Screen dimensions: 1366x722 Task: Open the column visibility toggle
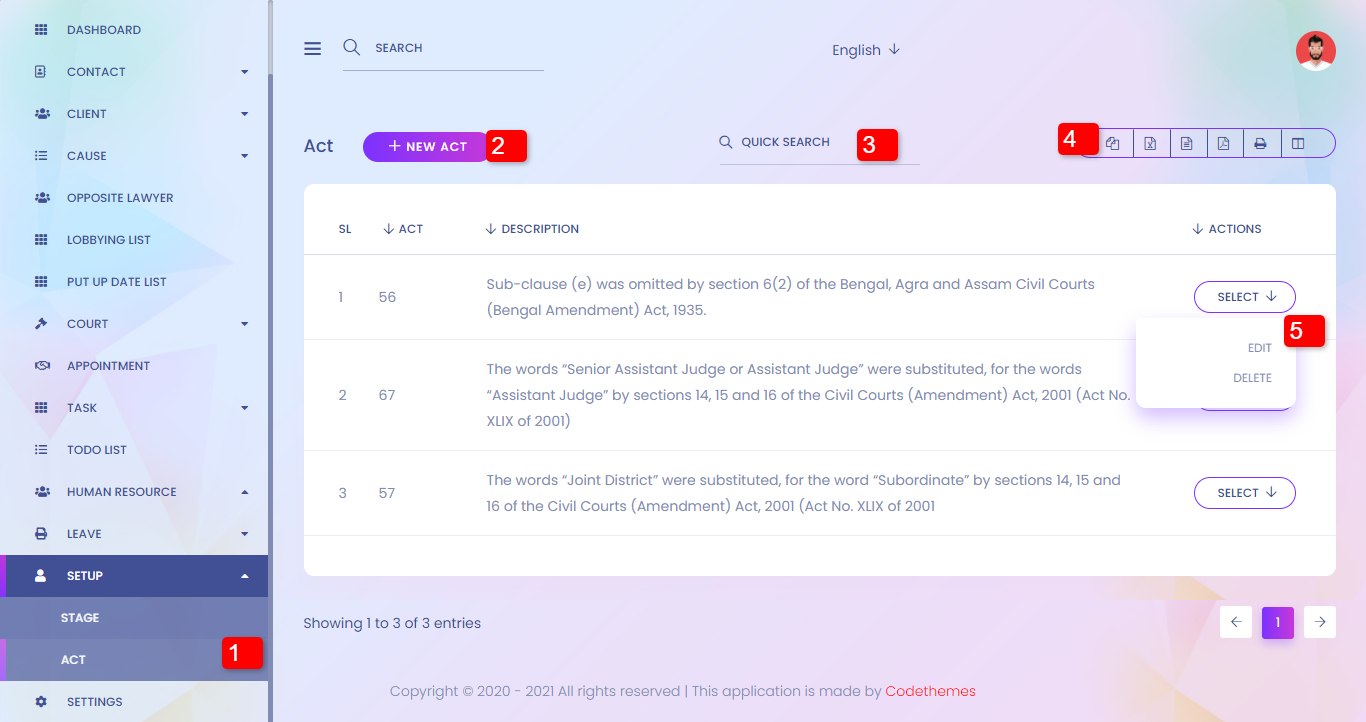pyautogui.click(x=1298, y=144)
